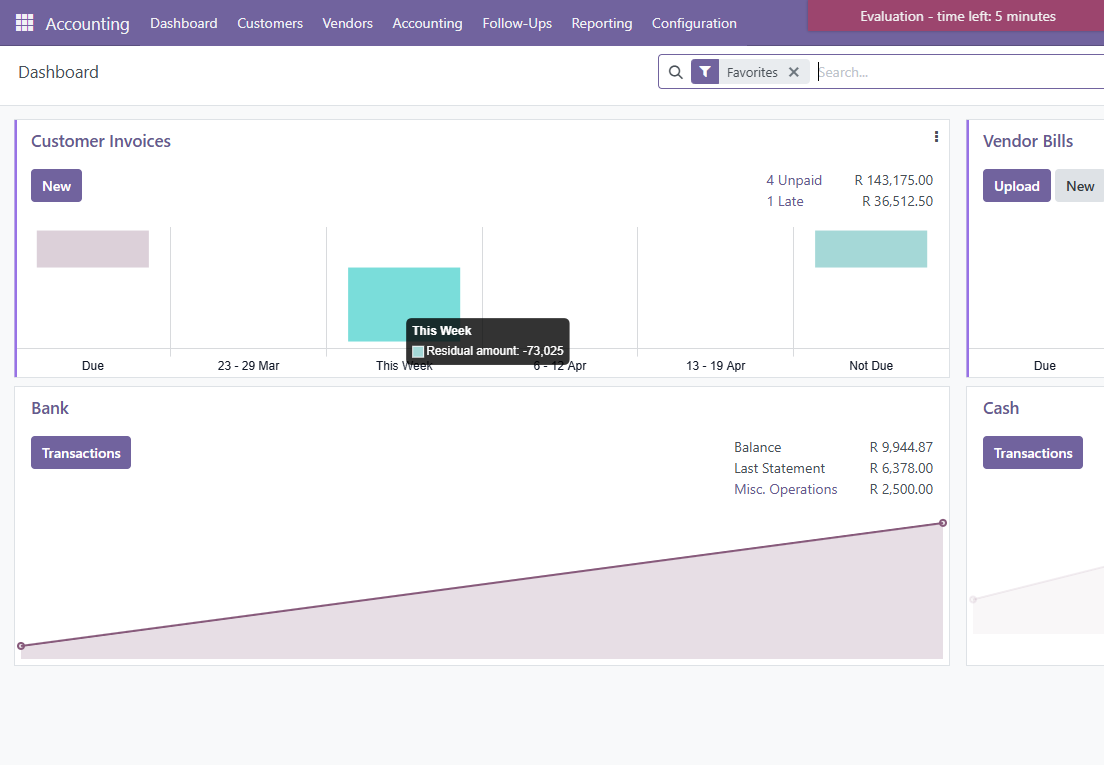This screenshot has height=765, width=1104.
Task: Create New vendor bill
Action: point(1079,186)
